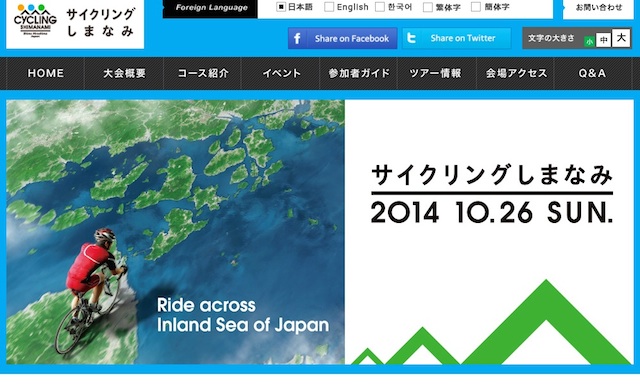Open the Q&A page
Screen dimensions: 640x390
592,73
